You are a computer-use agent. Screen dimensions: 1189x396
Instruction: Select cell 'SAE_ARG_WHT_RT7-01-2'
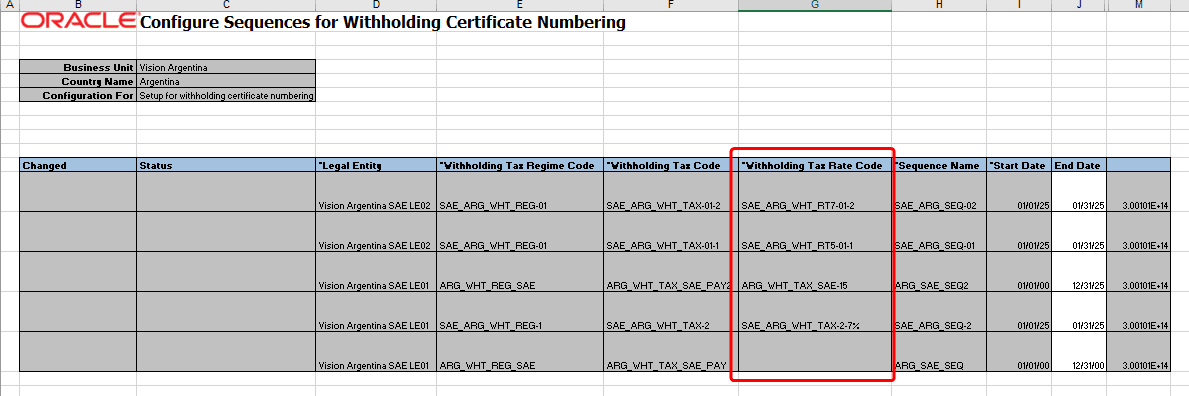tap(815, 192)
